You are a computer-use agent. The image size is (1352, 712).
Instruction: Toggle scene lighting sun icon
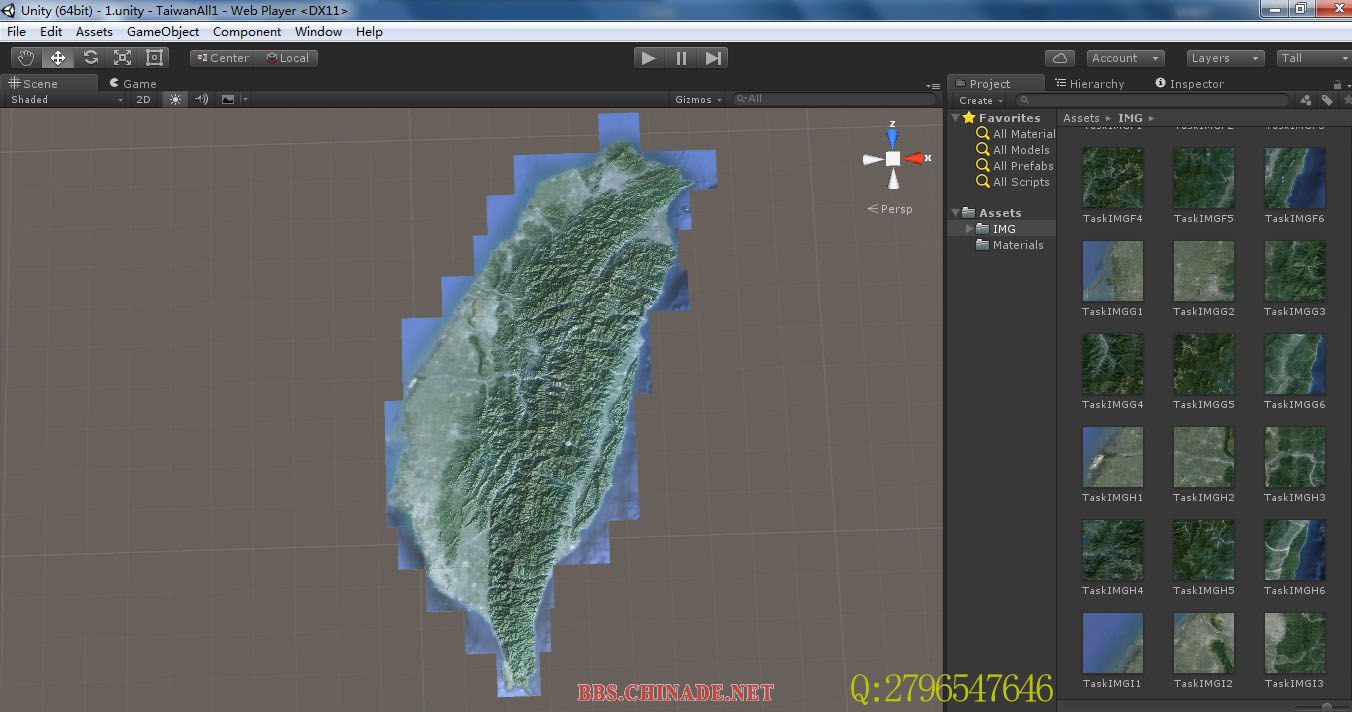[x=176, y=99]
